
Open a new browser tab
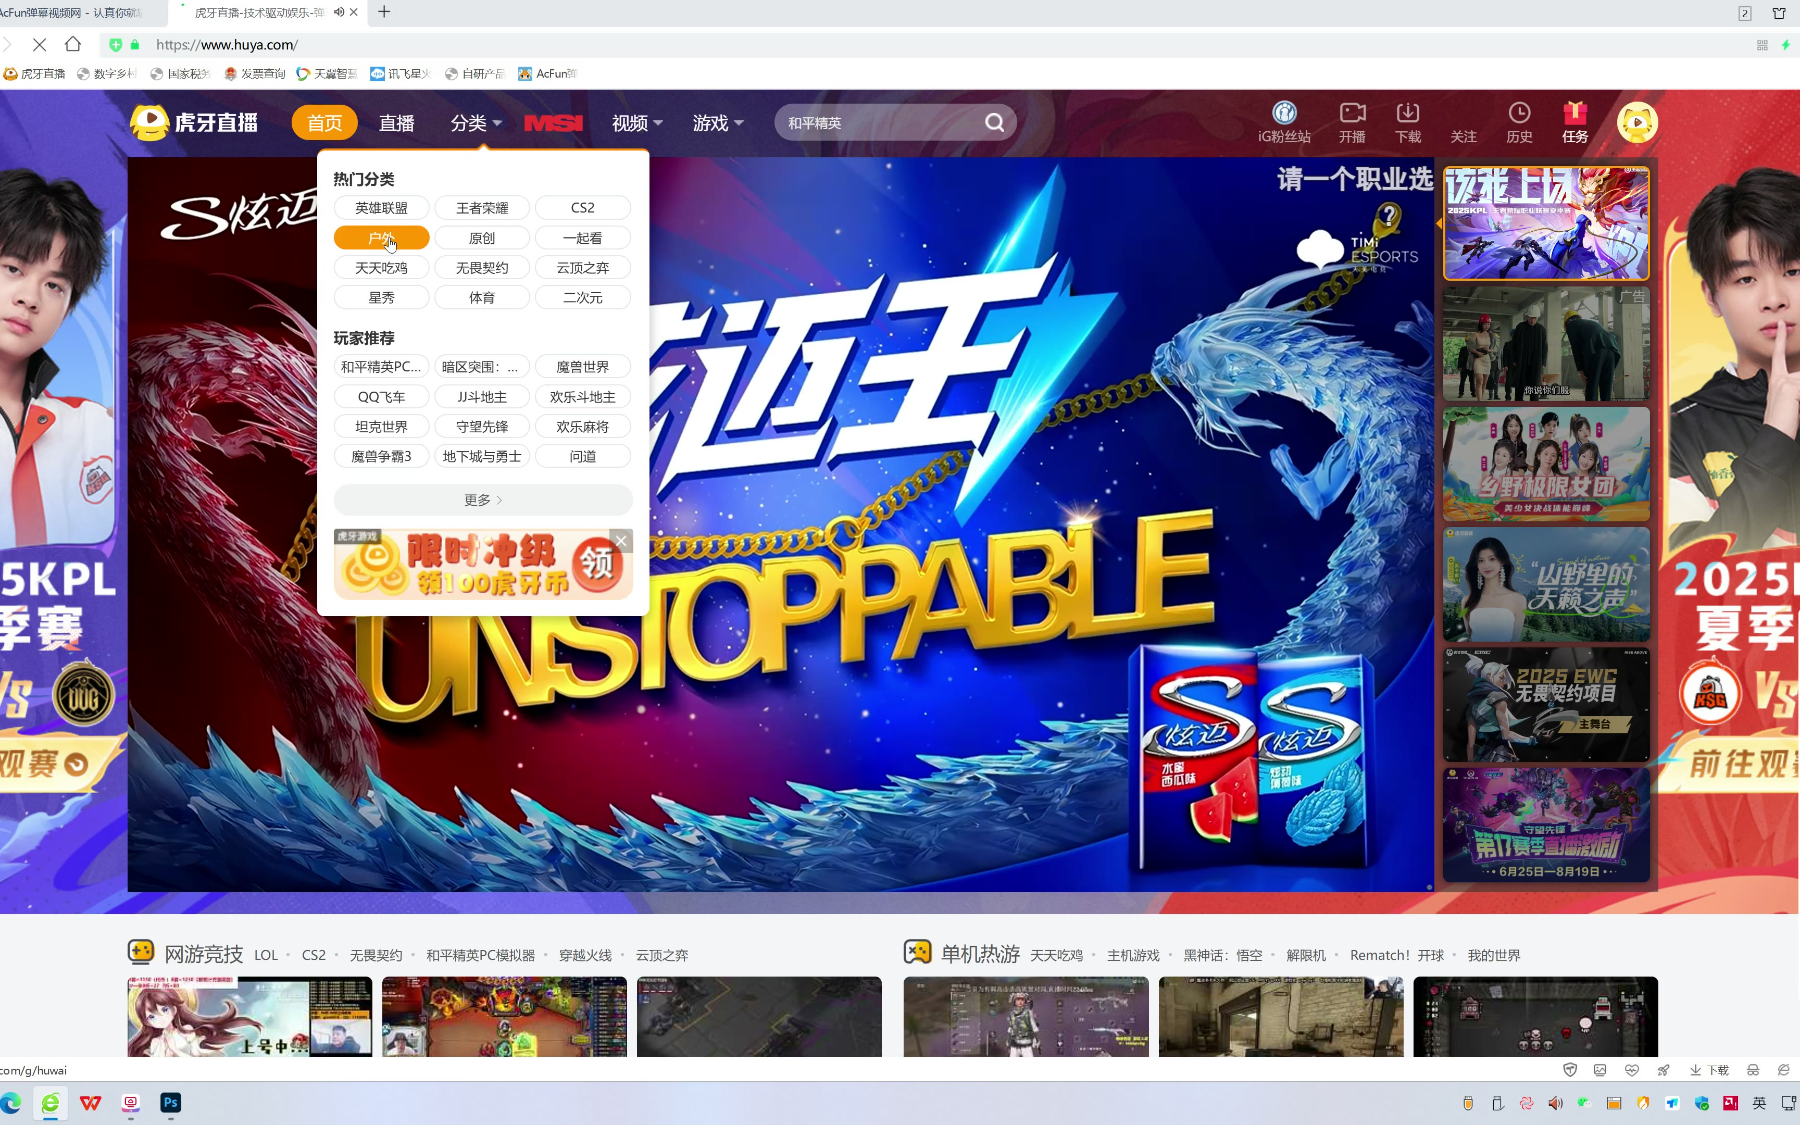coord(384,12)
